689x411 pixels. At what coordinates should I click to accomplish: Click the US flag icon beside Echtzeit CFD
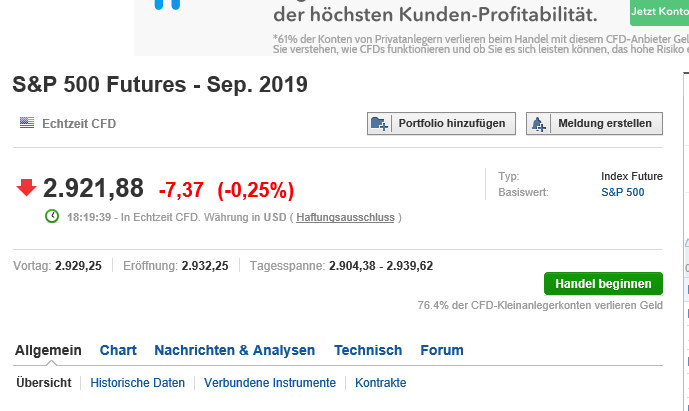(27, 123)
